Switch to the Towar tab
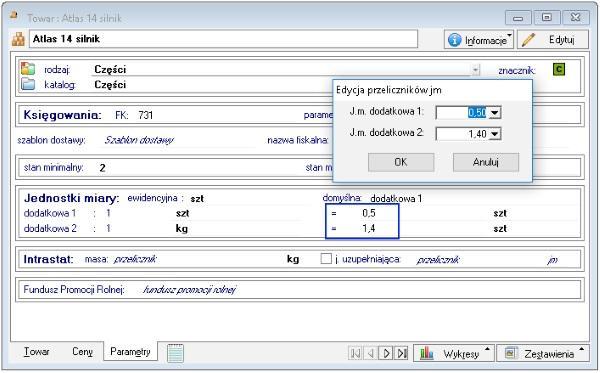This screenshot has width=600, height=373. click(36, 352)
